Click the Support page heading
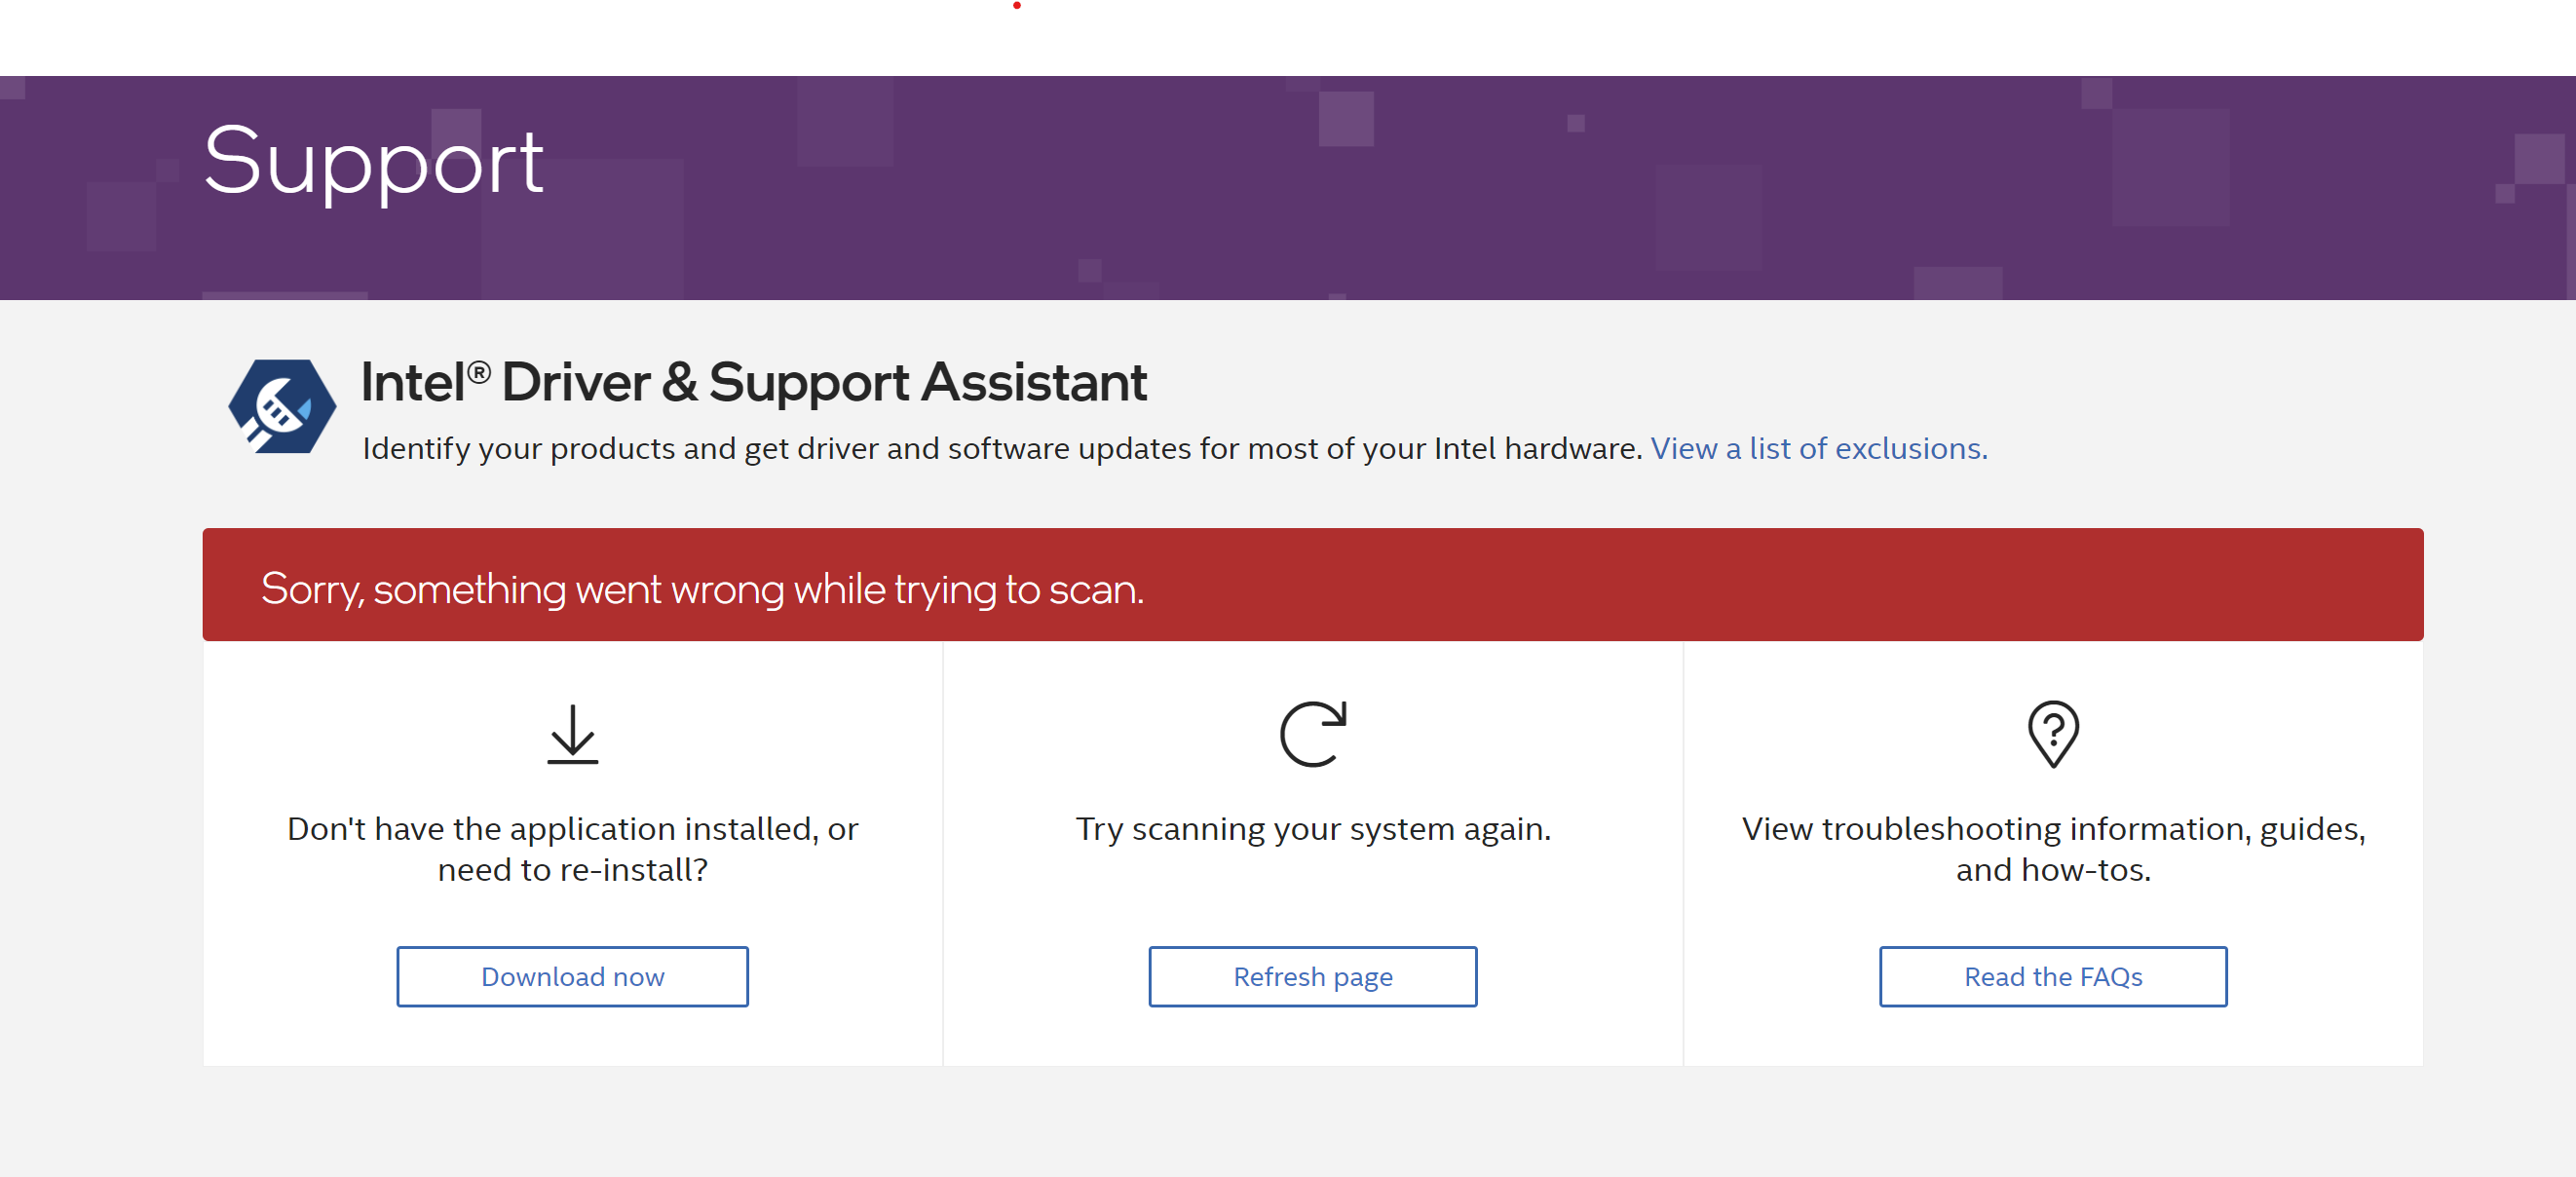The width and height of the screenshot is (2576, 1177). 373,161
